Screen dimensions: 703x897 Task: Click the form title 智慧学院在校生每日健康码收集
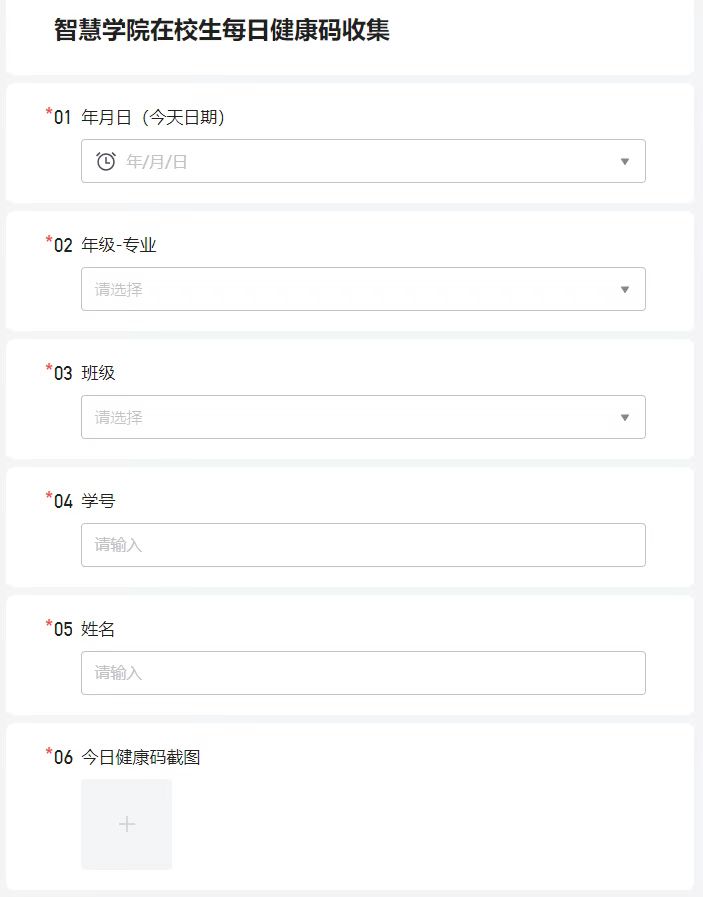(222, 30)
